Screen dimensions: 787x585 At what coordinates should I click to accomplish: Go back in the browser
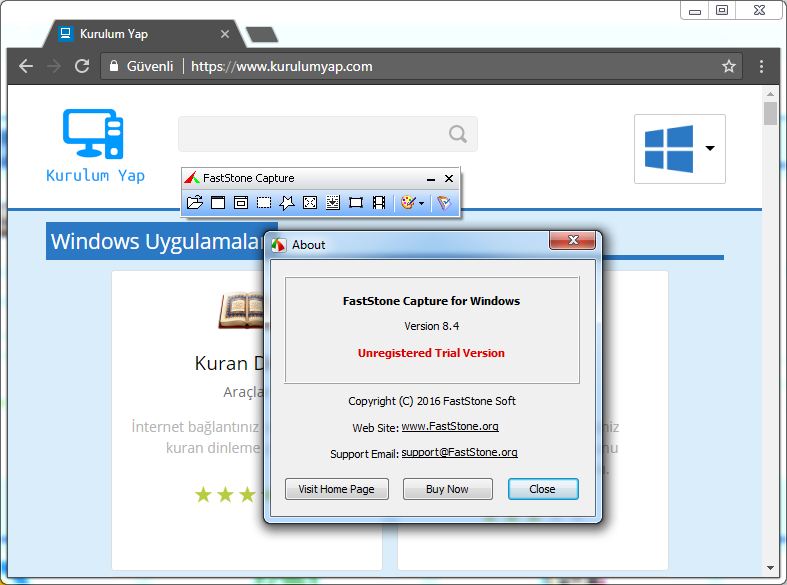(x=26, y=66)
